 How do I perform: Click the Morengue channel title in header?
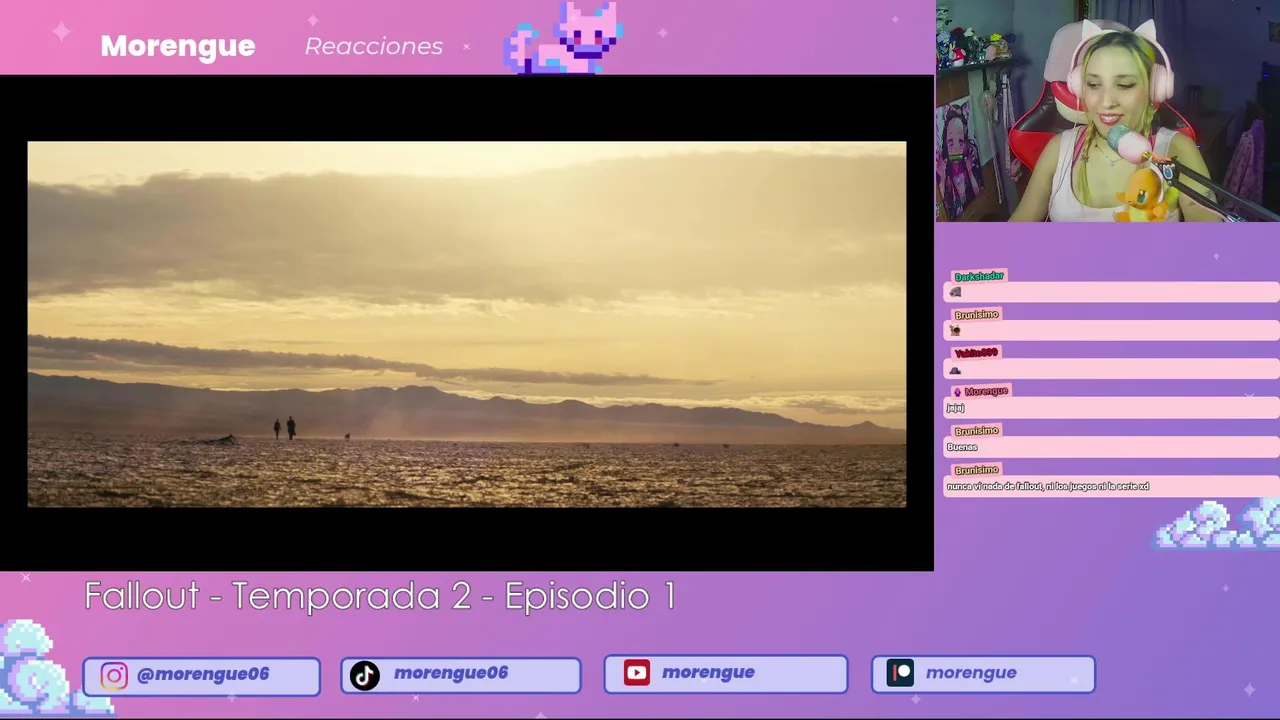[178, 46]
